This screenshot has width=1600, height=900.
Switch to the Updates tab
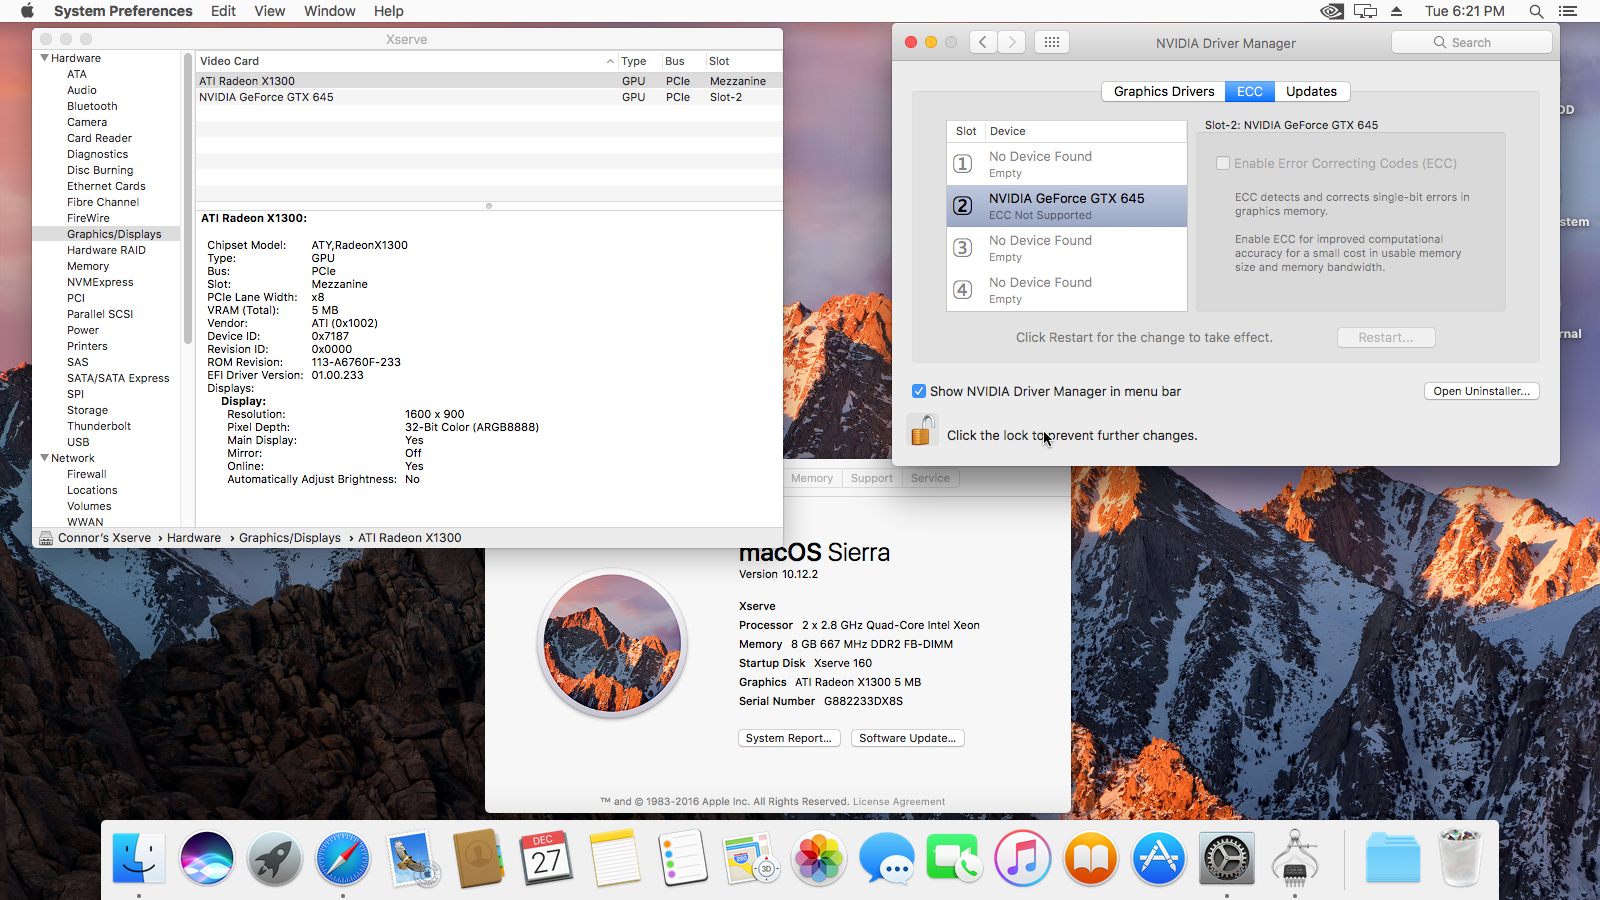[x=1311, y=91]
